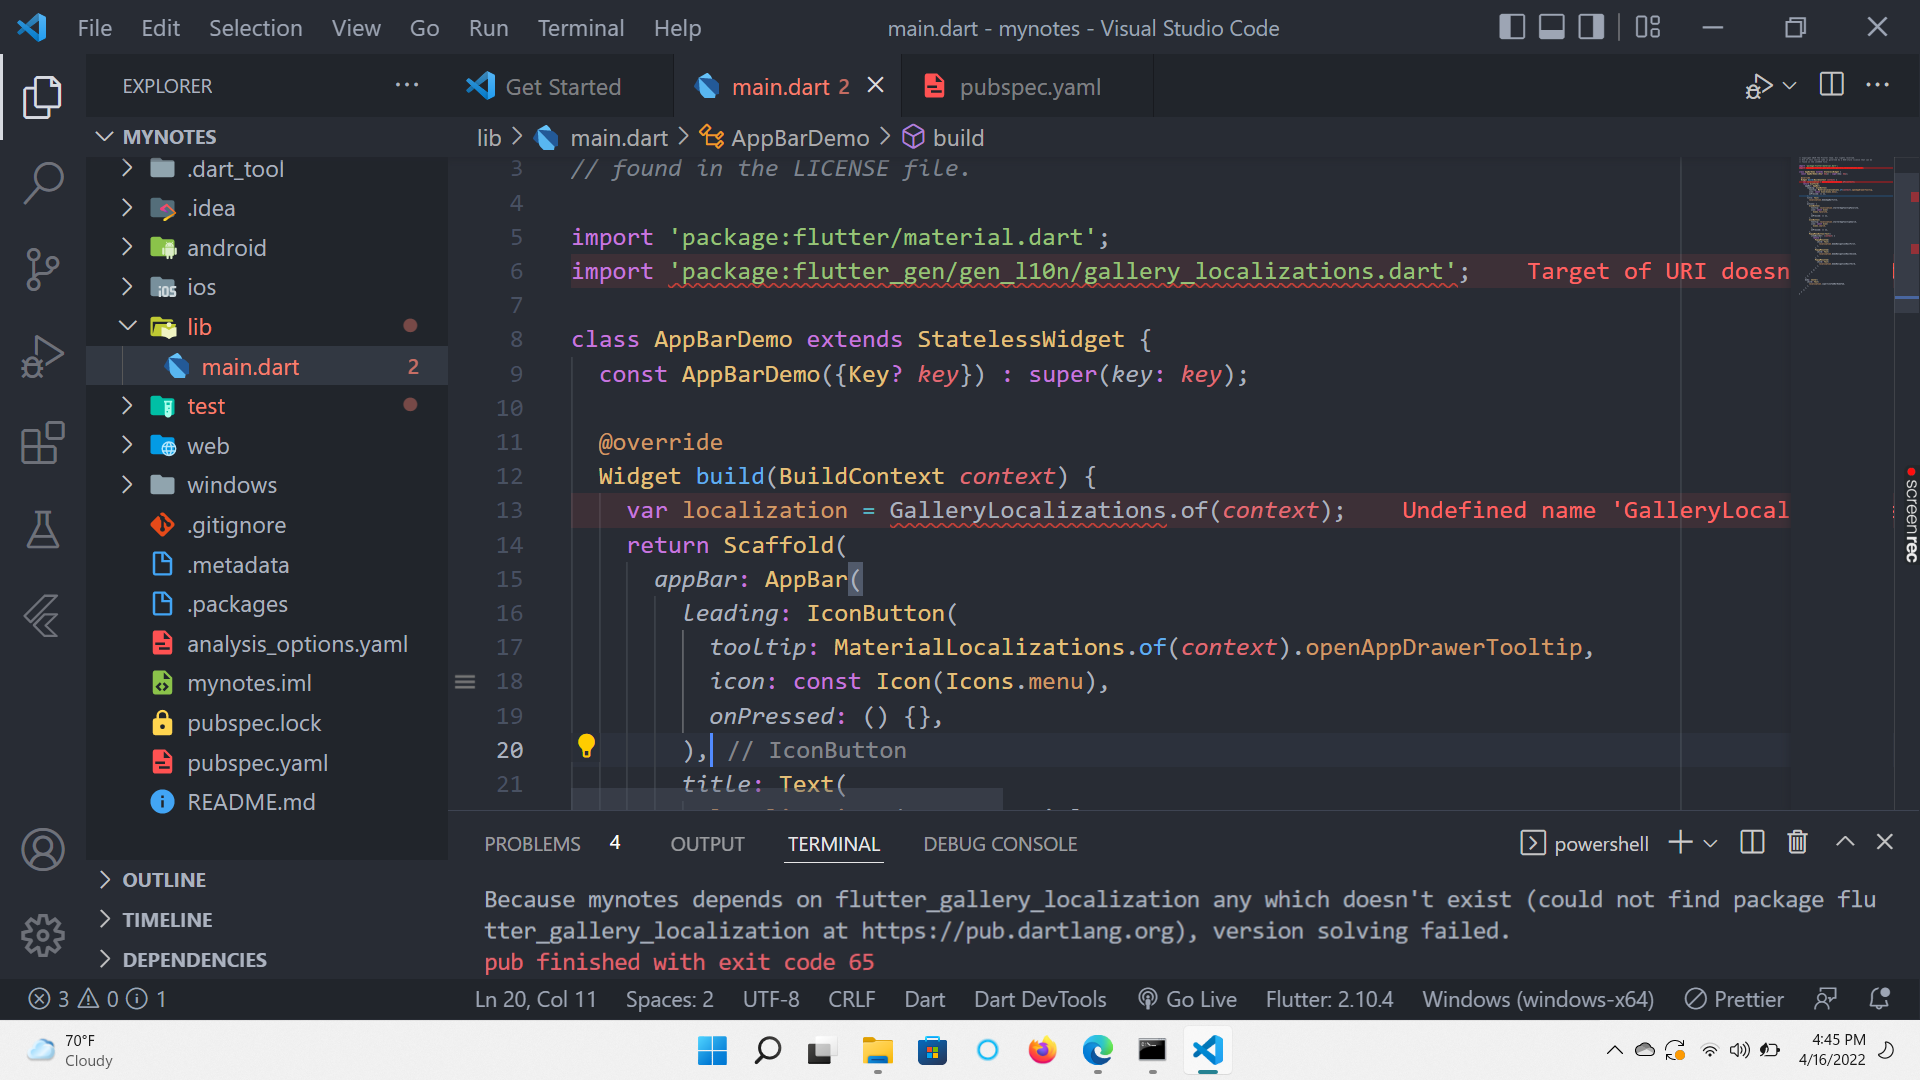Click AppBarDemo in the breadcrumb bar
The image size is (1920, 1080).
tap(798, 137)
